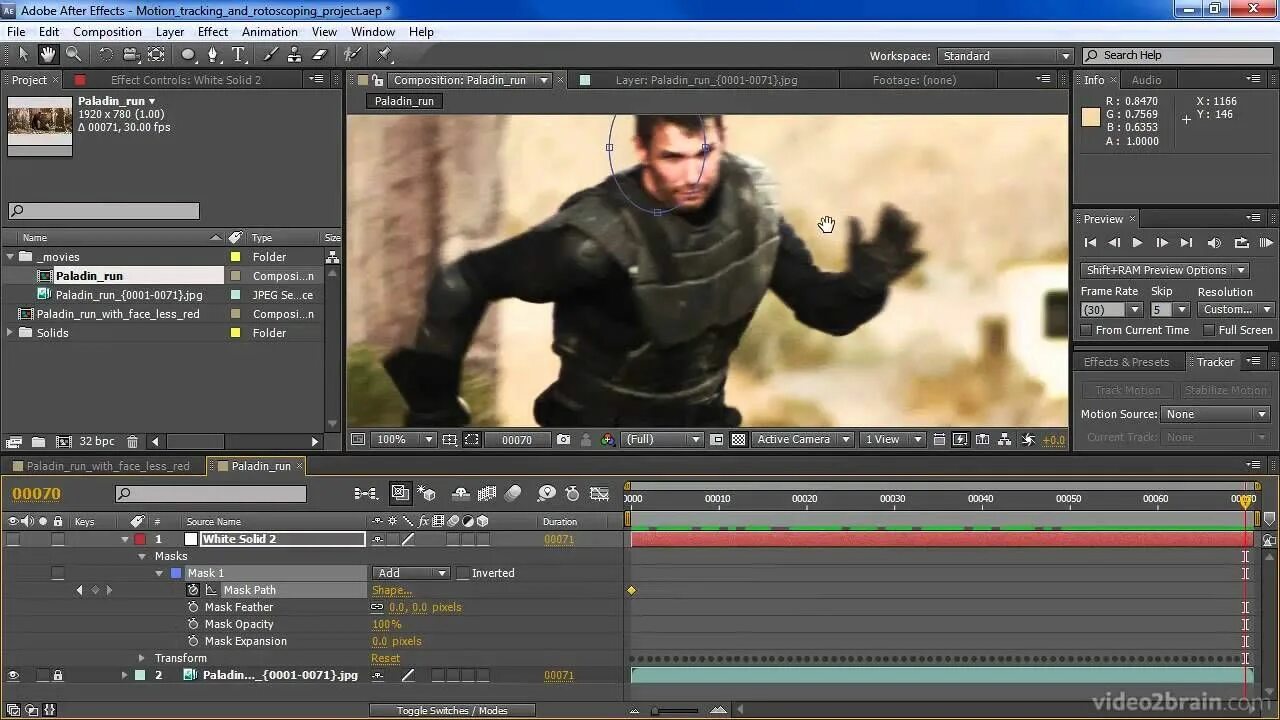Open grid and guide options icon
Screen dimensions: 1280x720
pyautogui.click(x=450, y=439)
